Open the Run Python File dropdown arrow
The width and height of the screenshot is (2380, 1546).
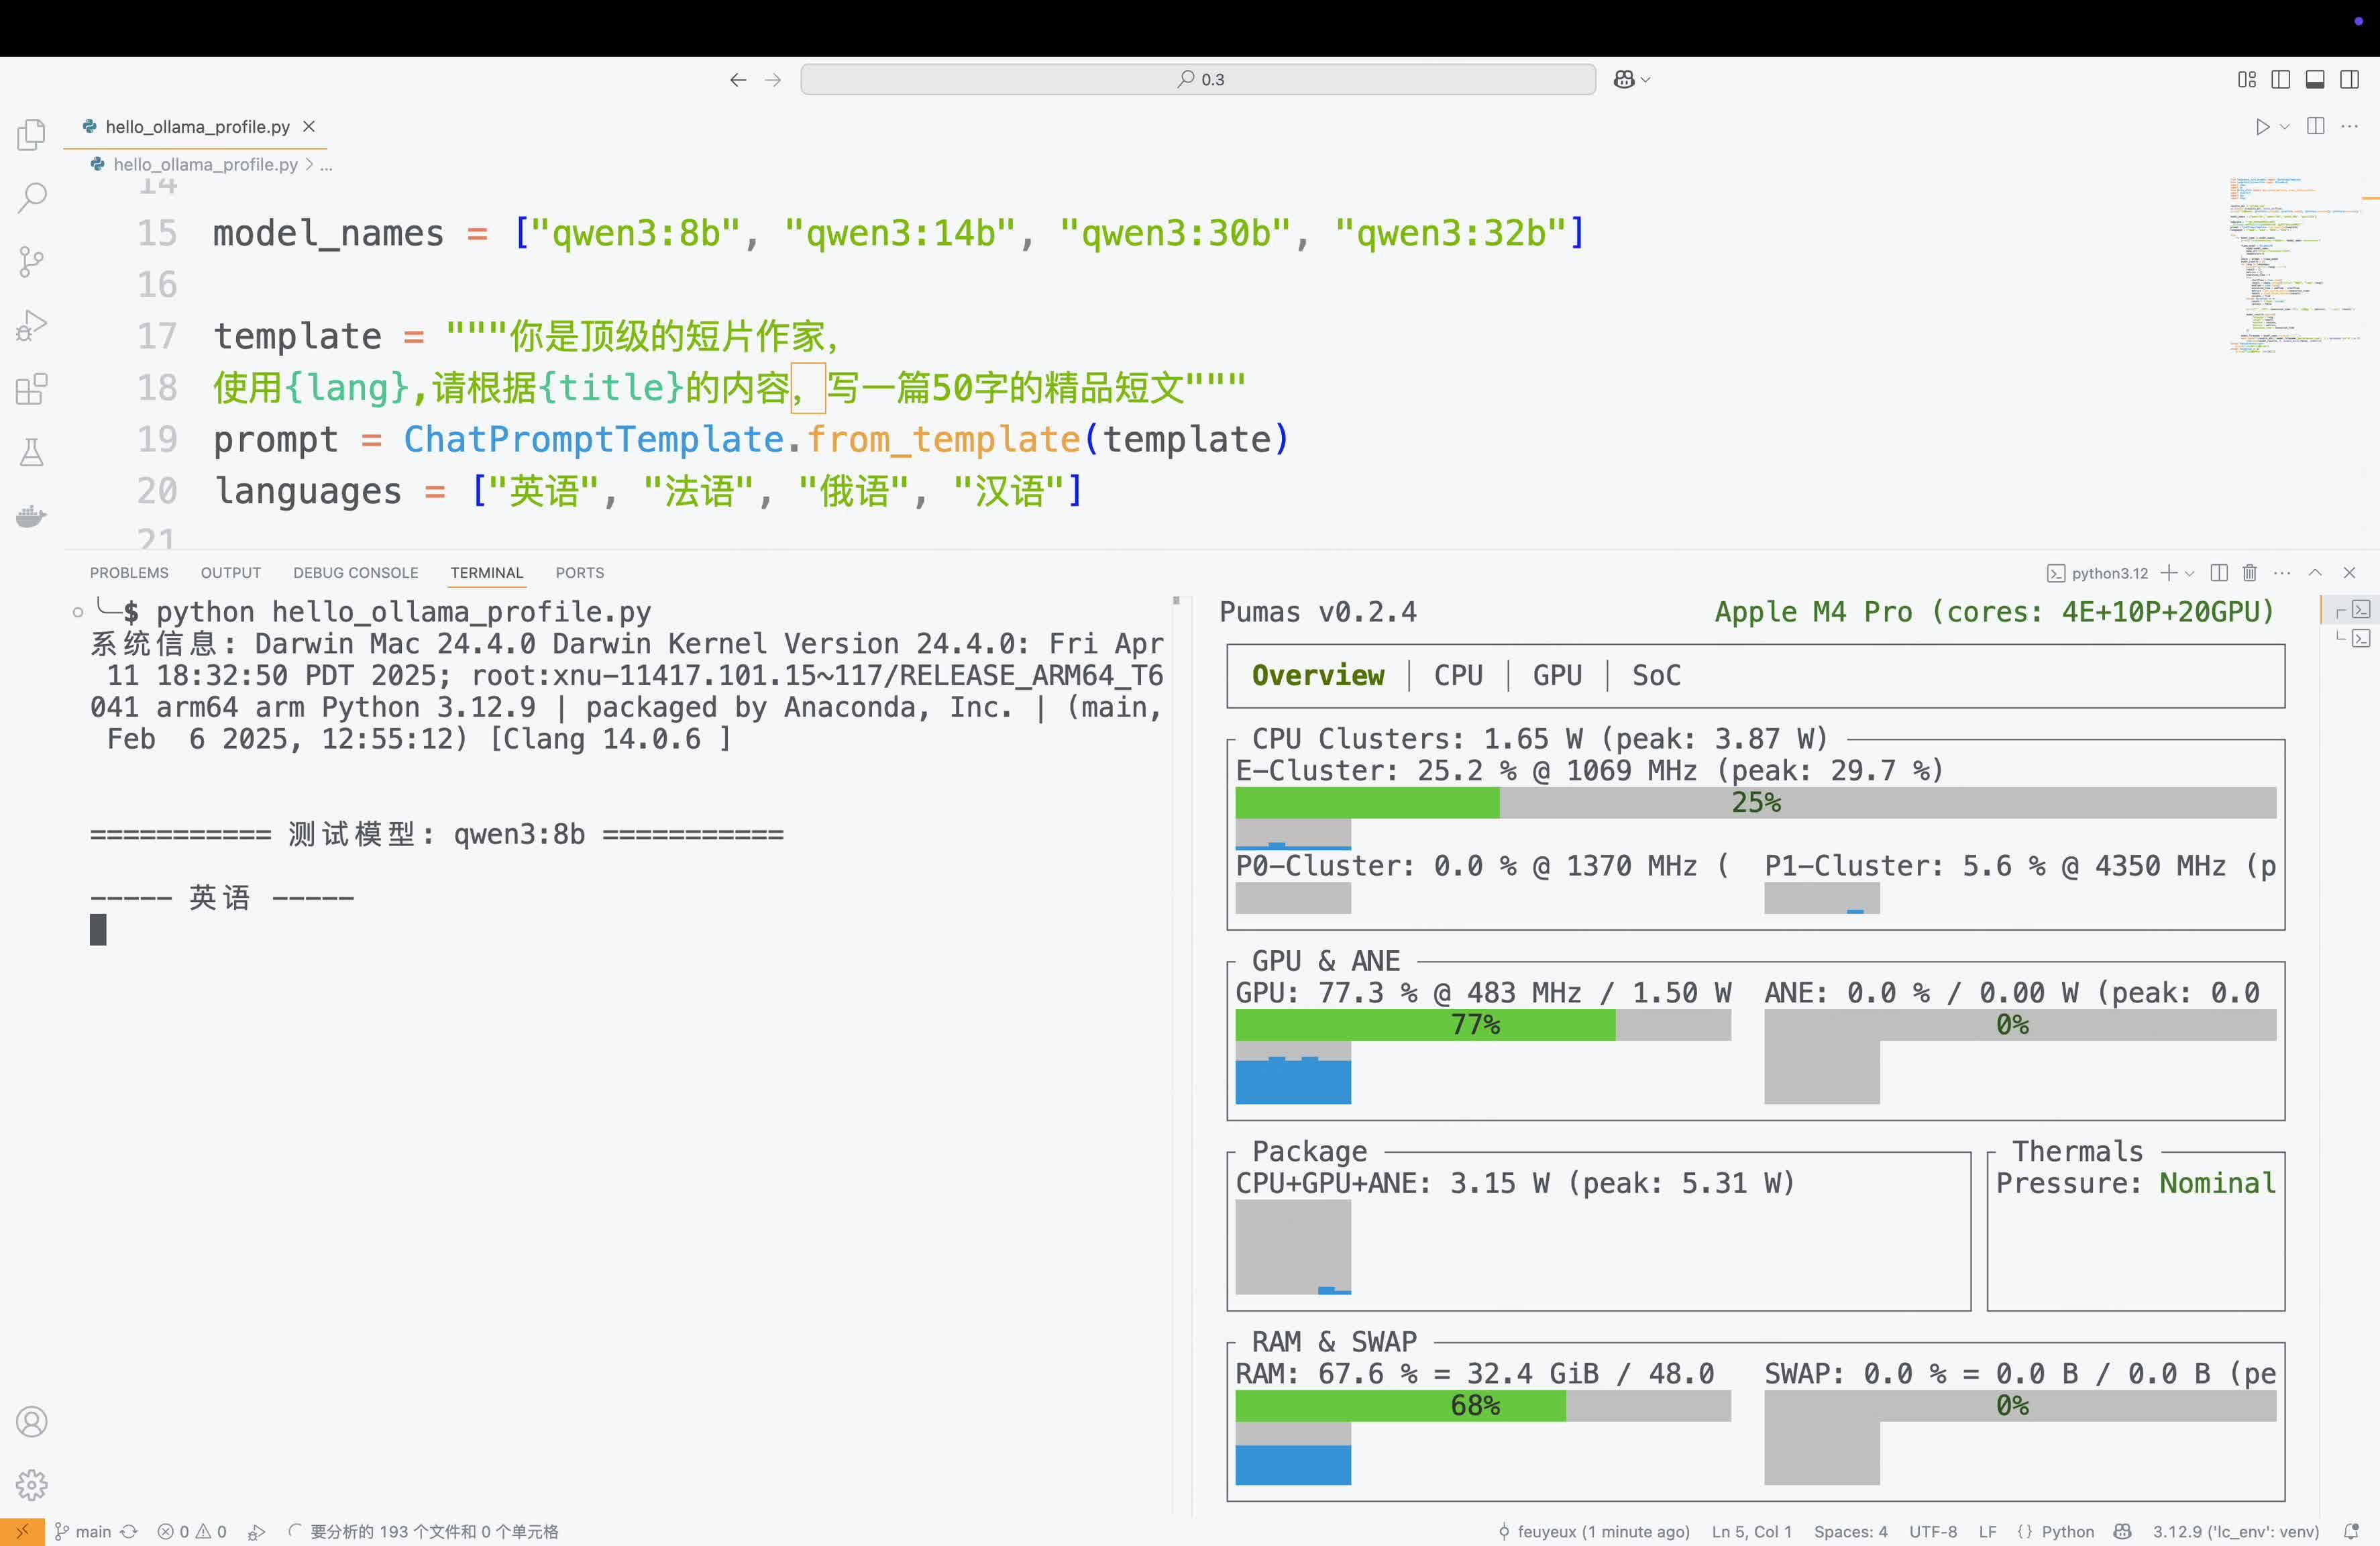(2284, 127)
